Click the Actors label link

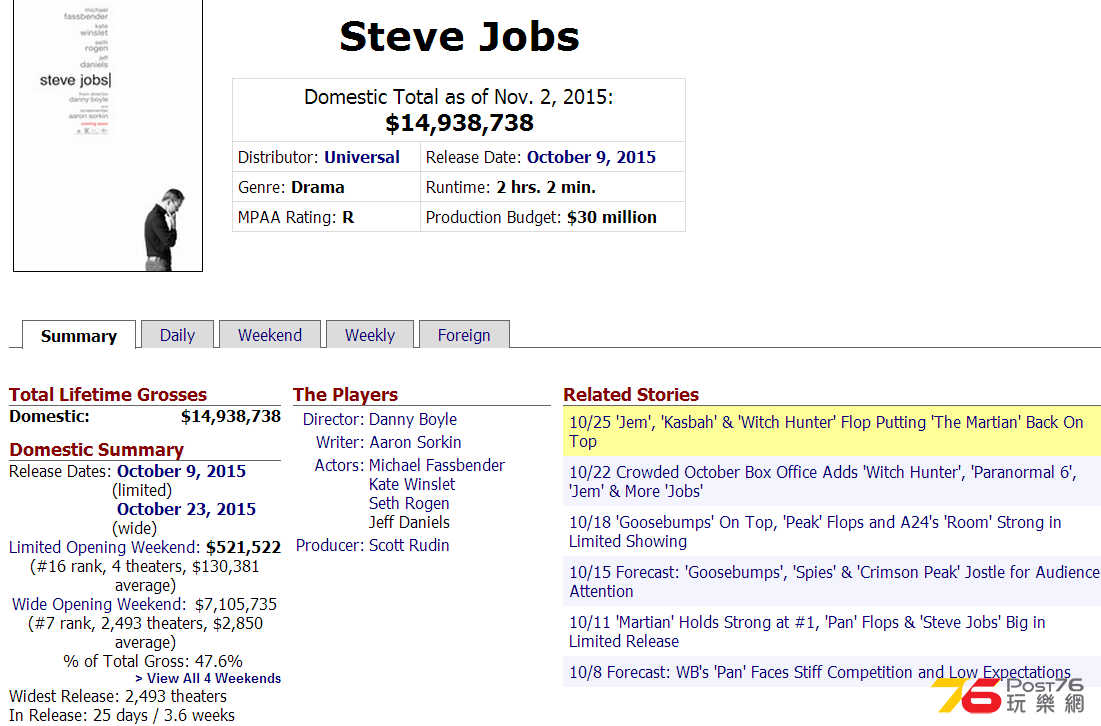[x=339, y=466]
